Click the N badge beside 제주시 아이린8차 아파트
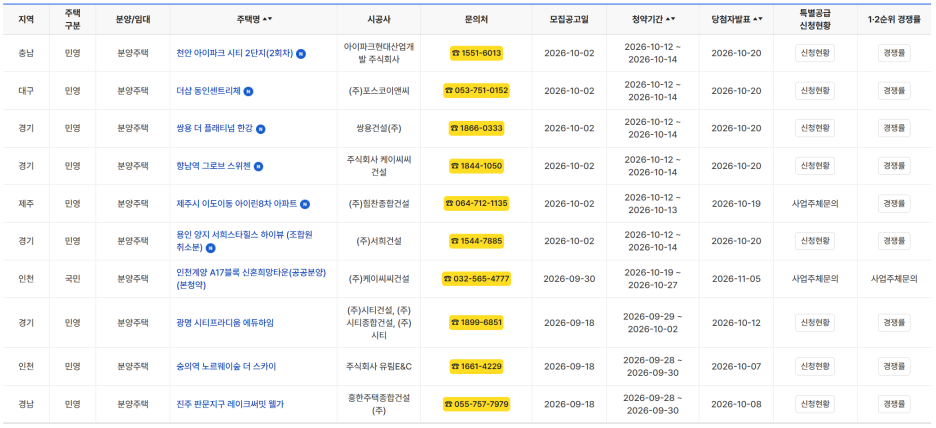 pyautogui.click(x=305, y=204)
